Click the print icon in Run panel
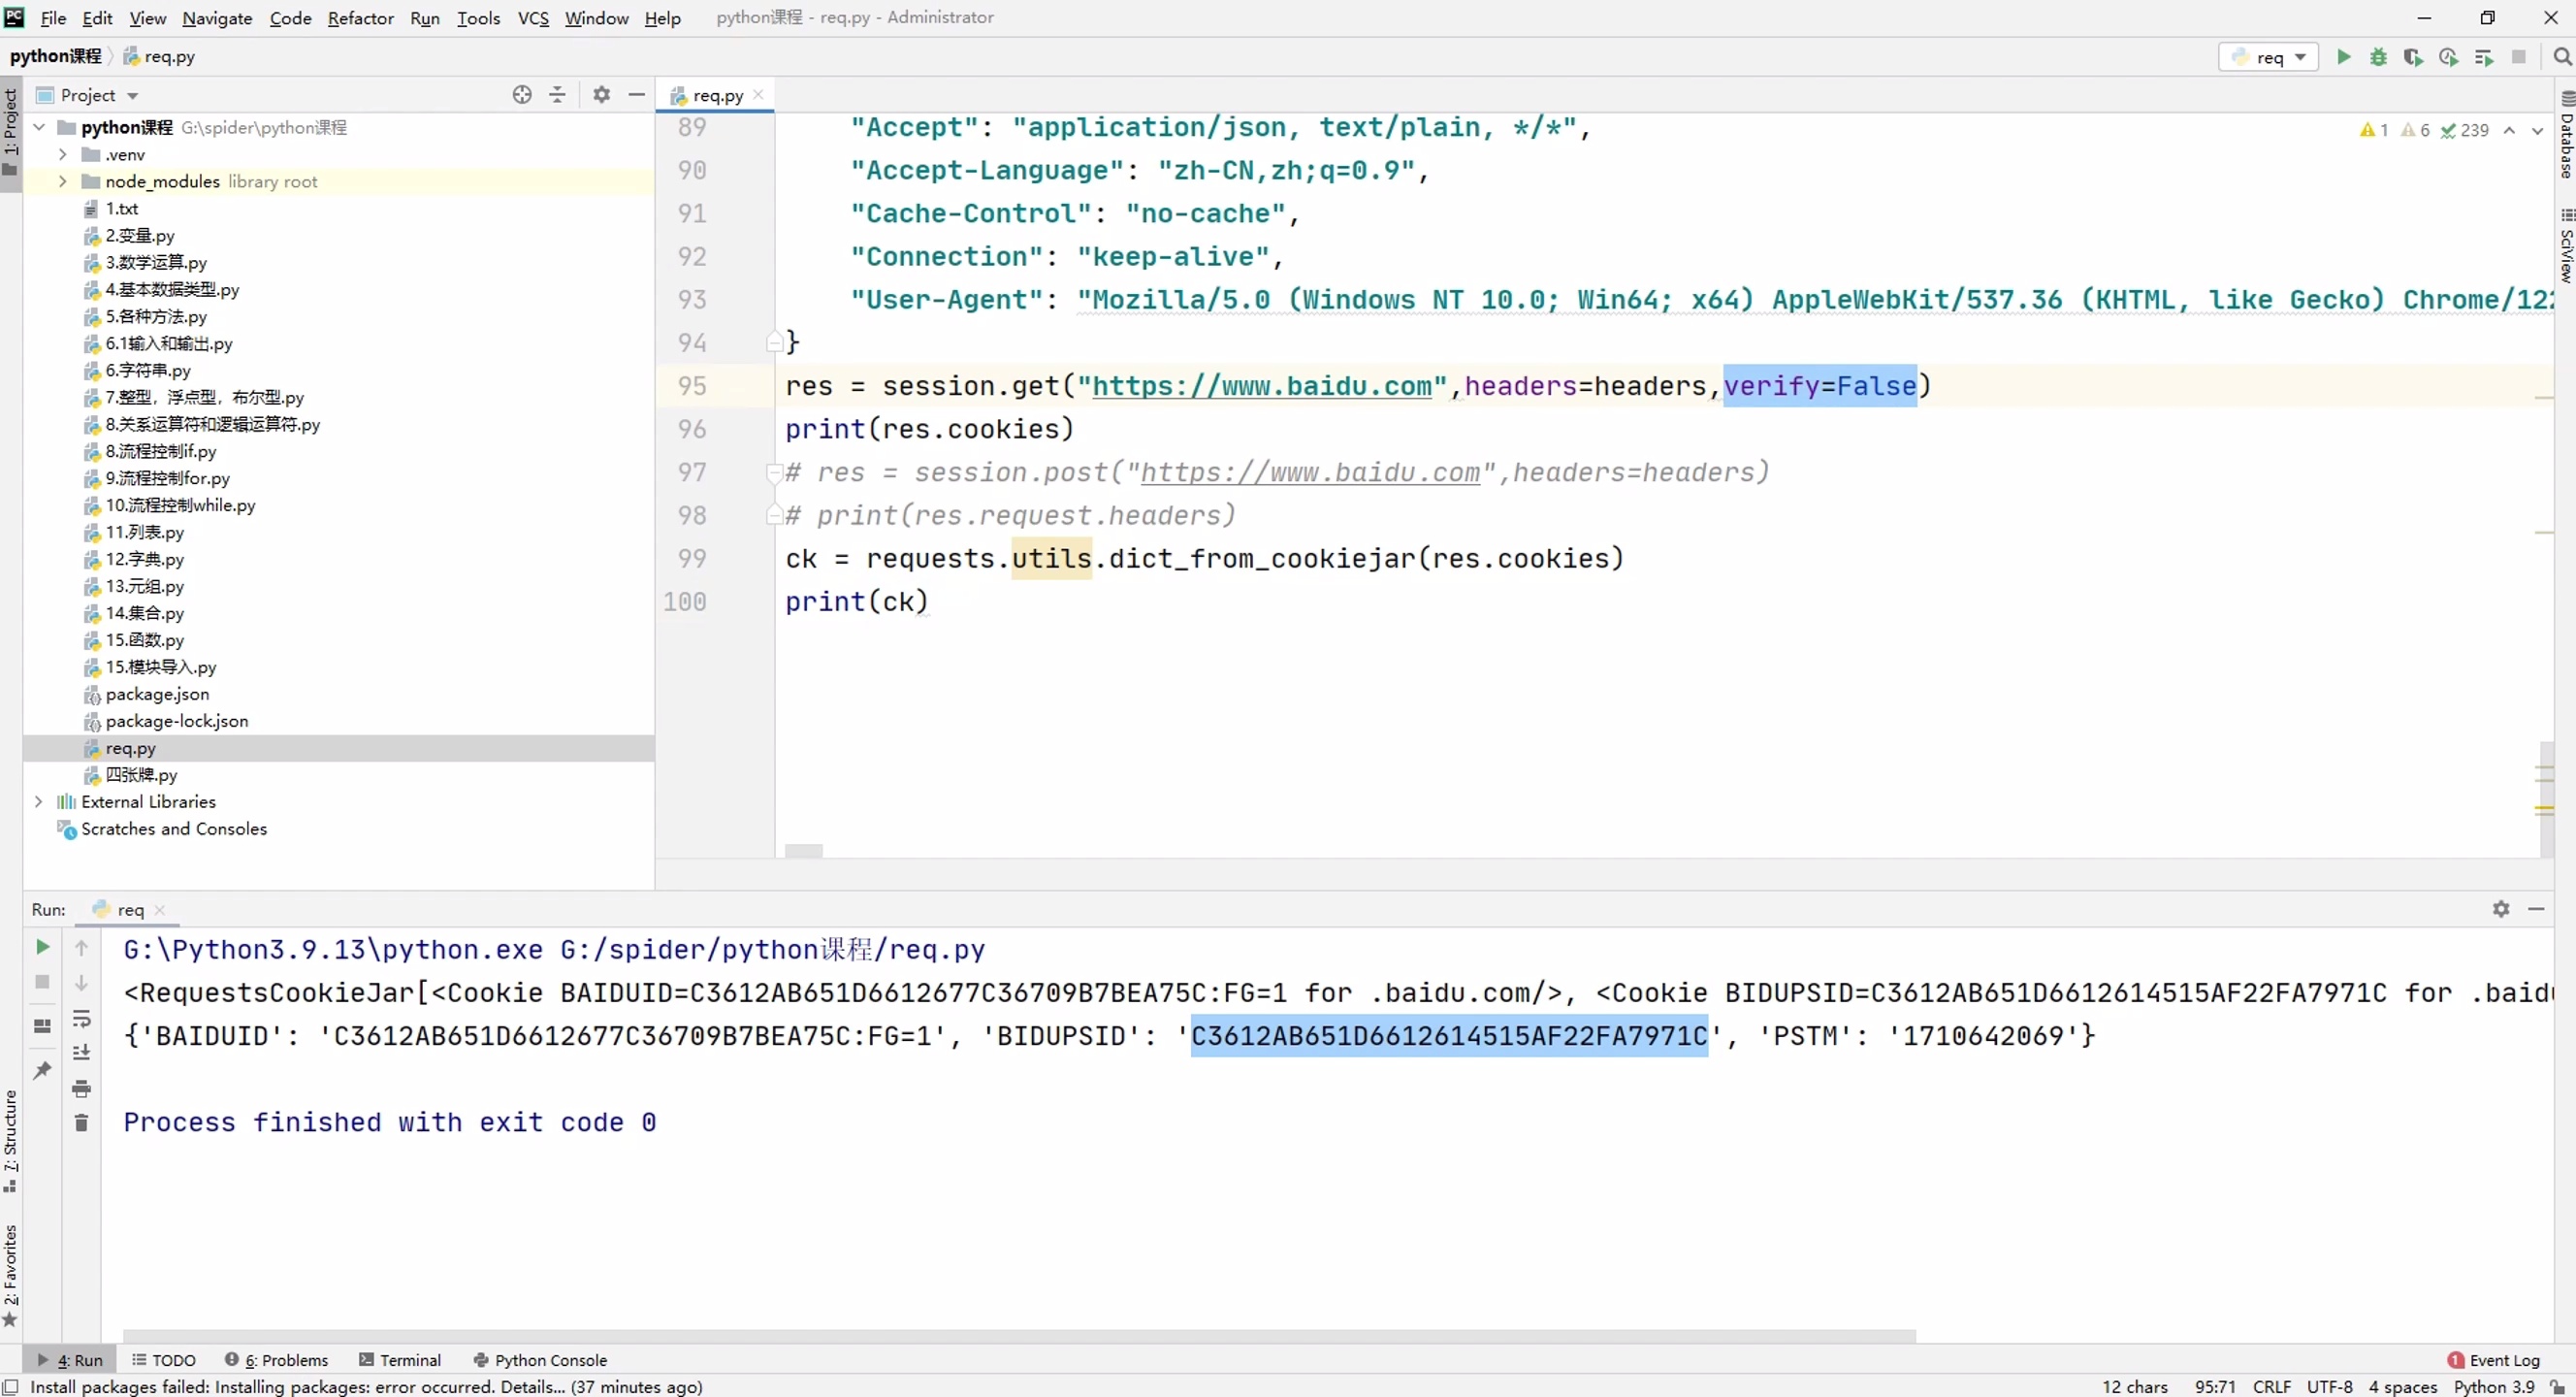The height and width of the screenshot is (1397, 2576). [82, 1089]
